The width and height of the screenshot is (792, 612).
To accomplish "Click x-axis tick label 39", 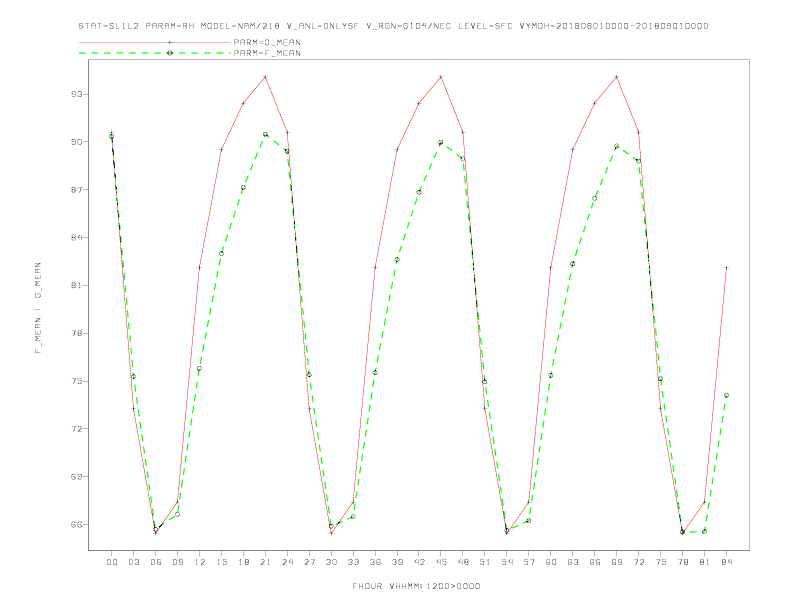I will click(x=397, y=562).
